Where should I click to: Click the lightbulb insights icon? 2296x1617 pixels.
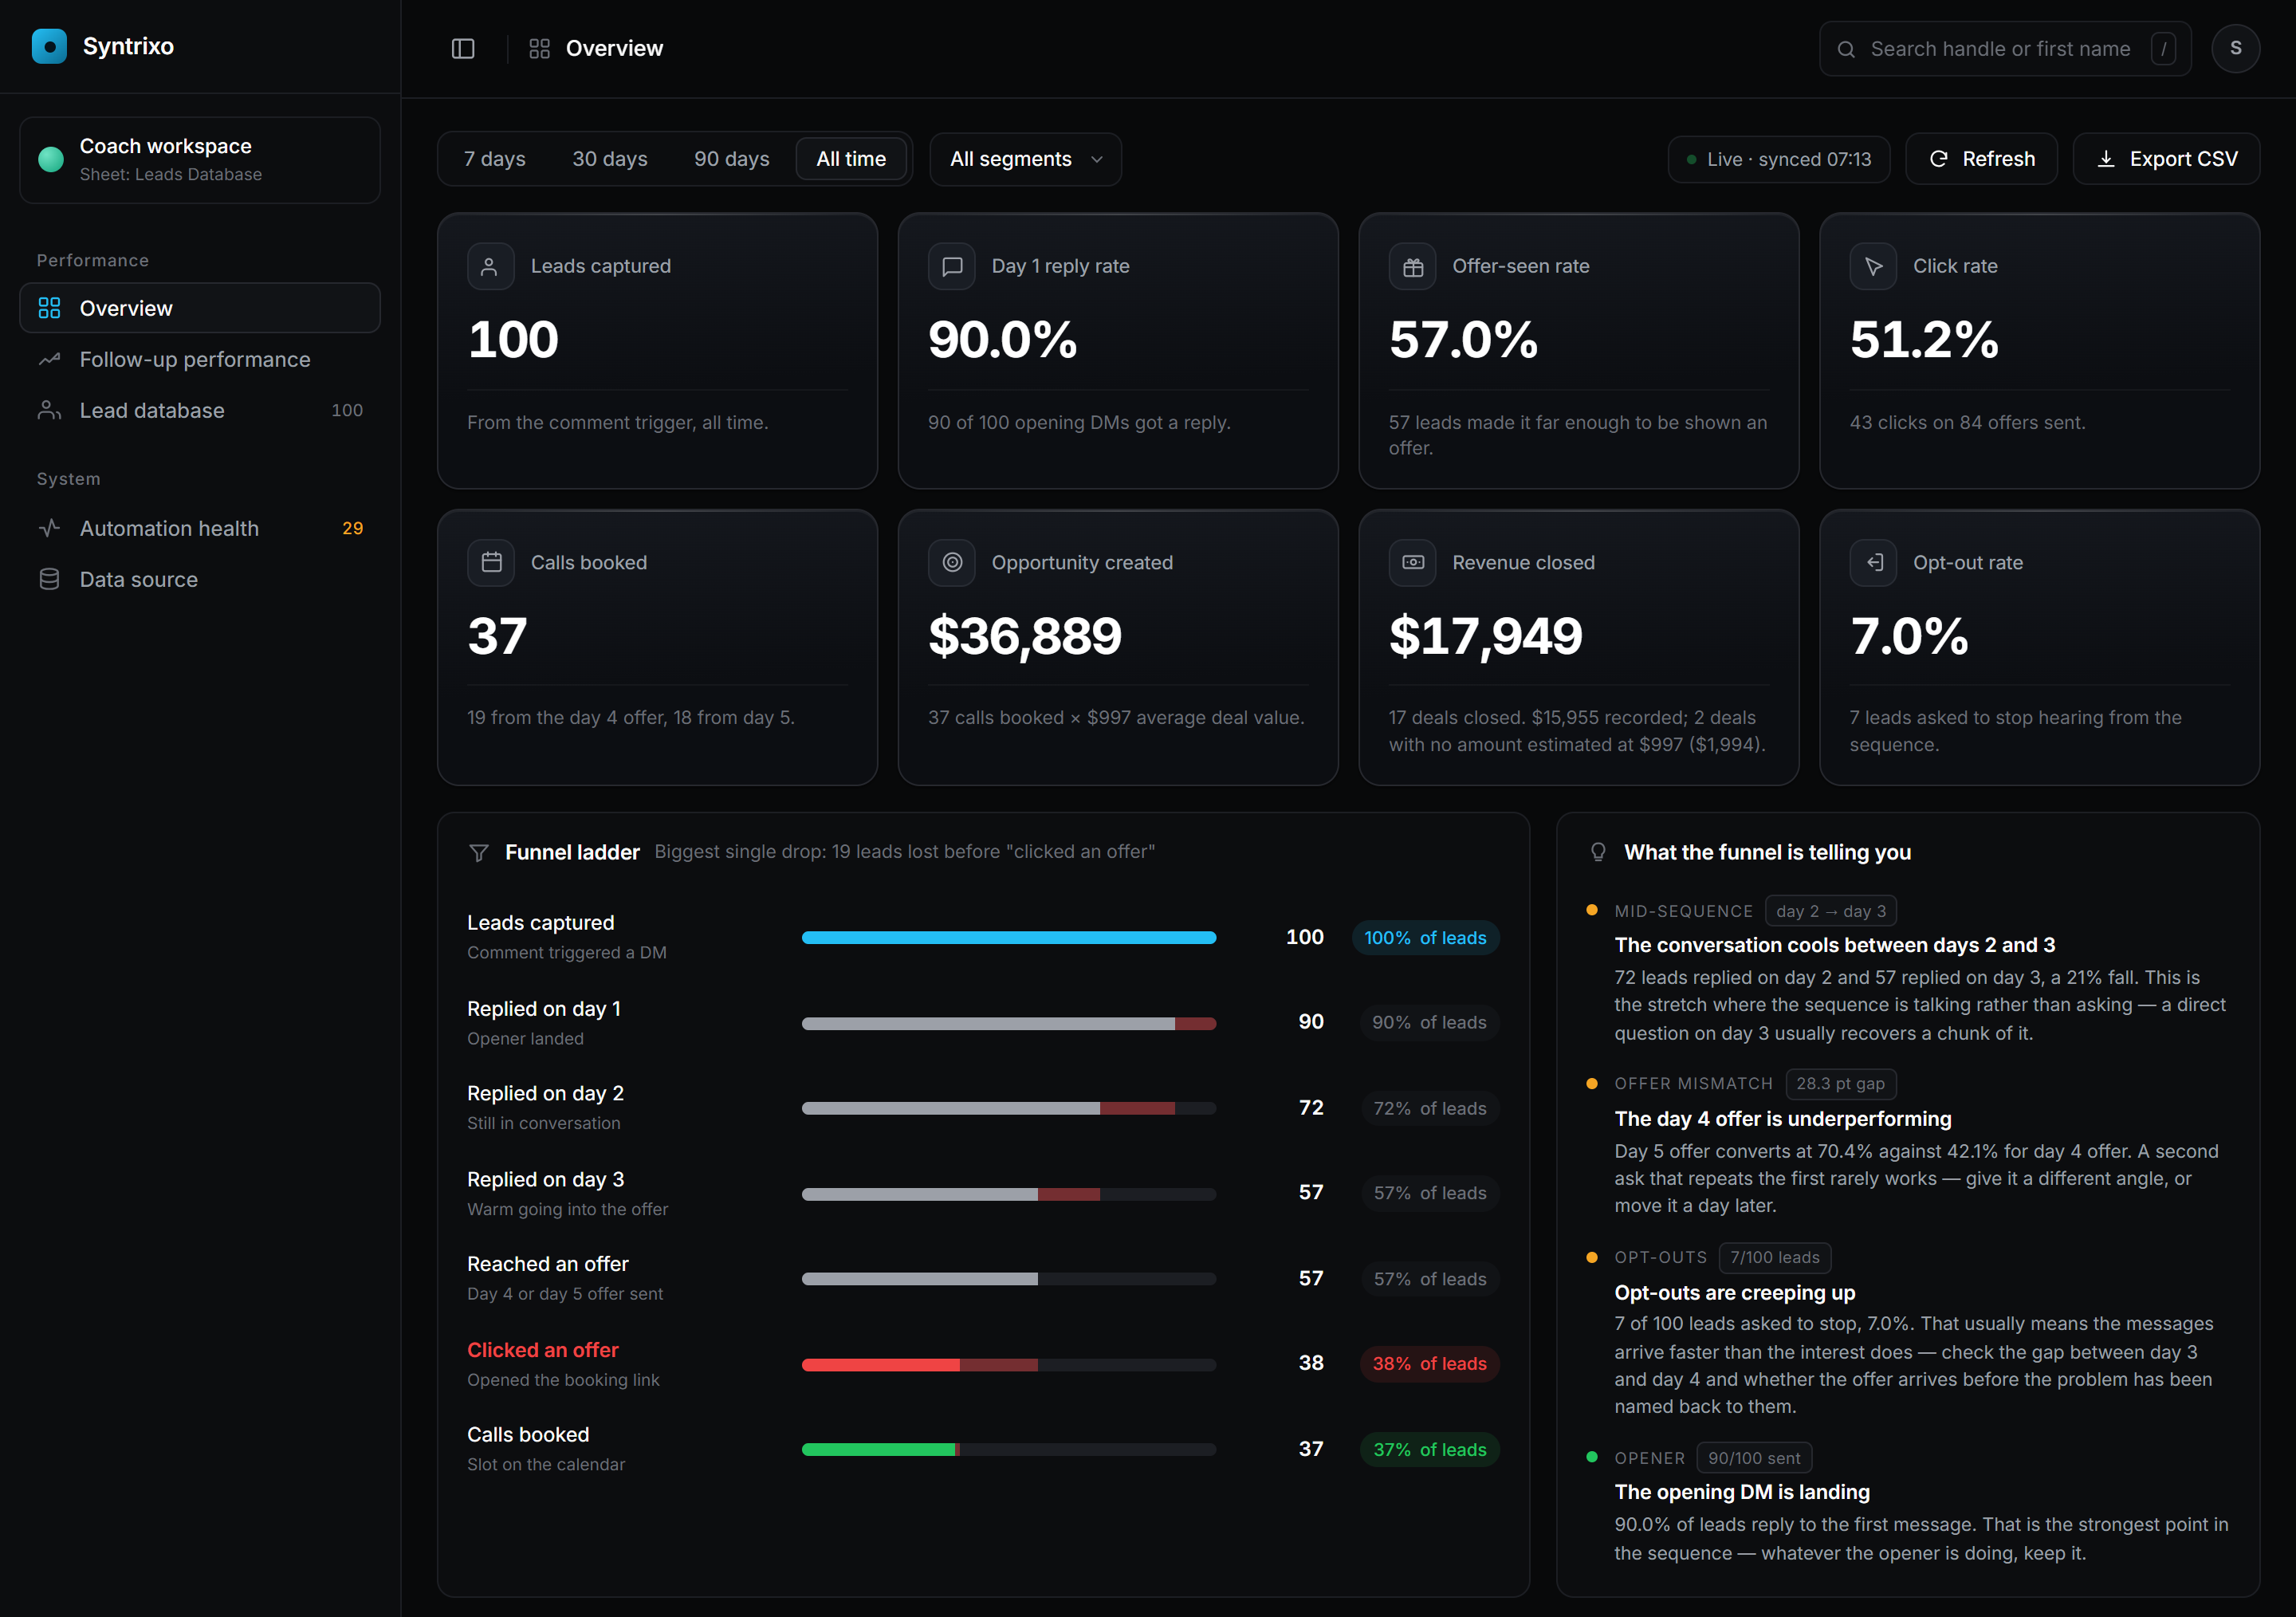click(1598, 852)
